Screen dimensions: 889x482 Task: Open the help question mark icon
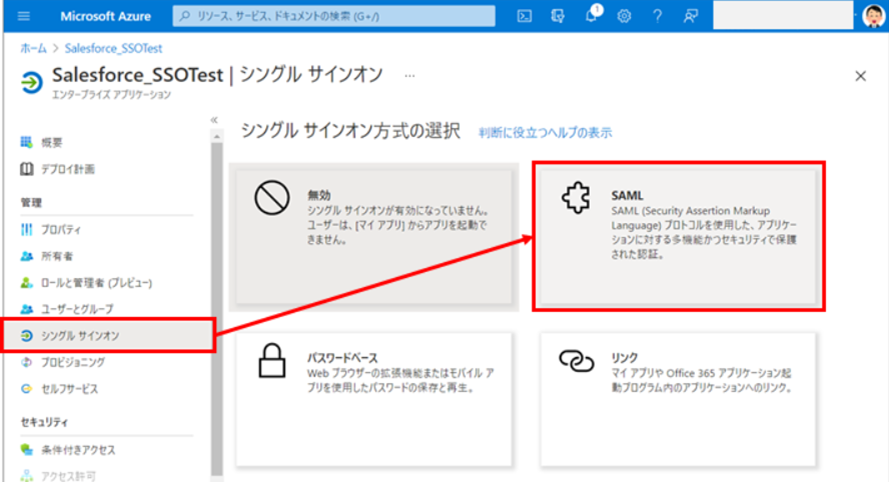coord(657,16)
